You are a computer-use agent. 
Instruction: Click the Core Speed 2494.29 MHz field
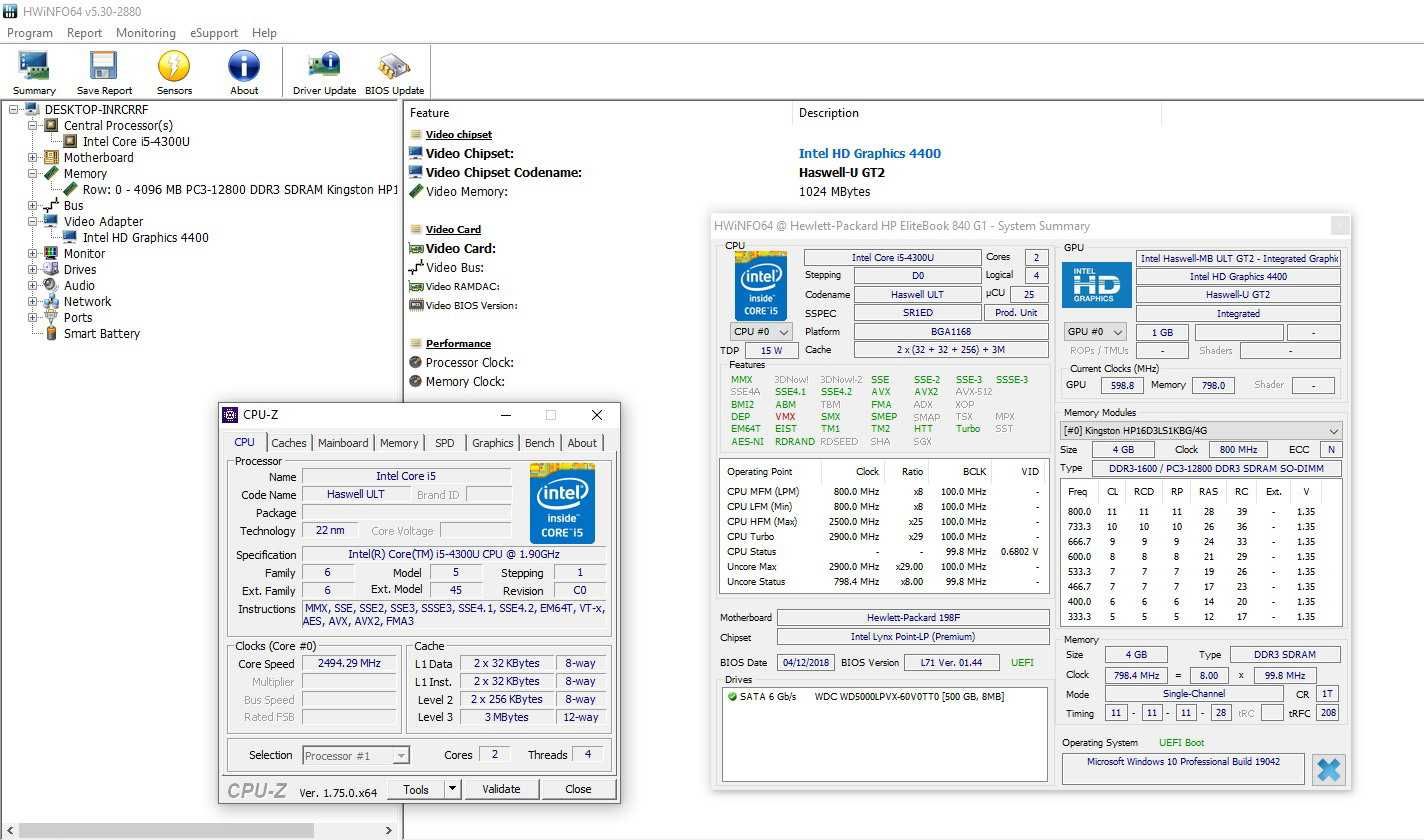click(x=350, y=664)
